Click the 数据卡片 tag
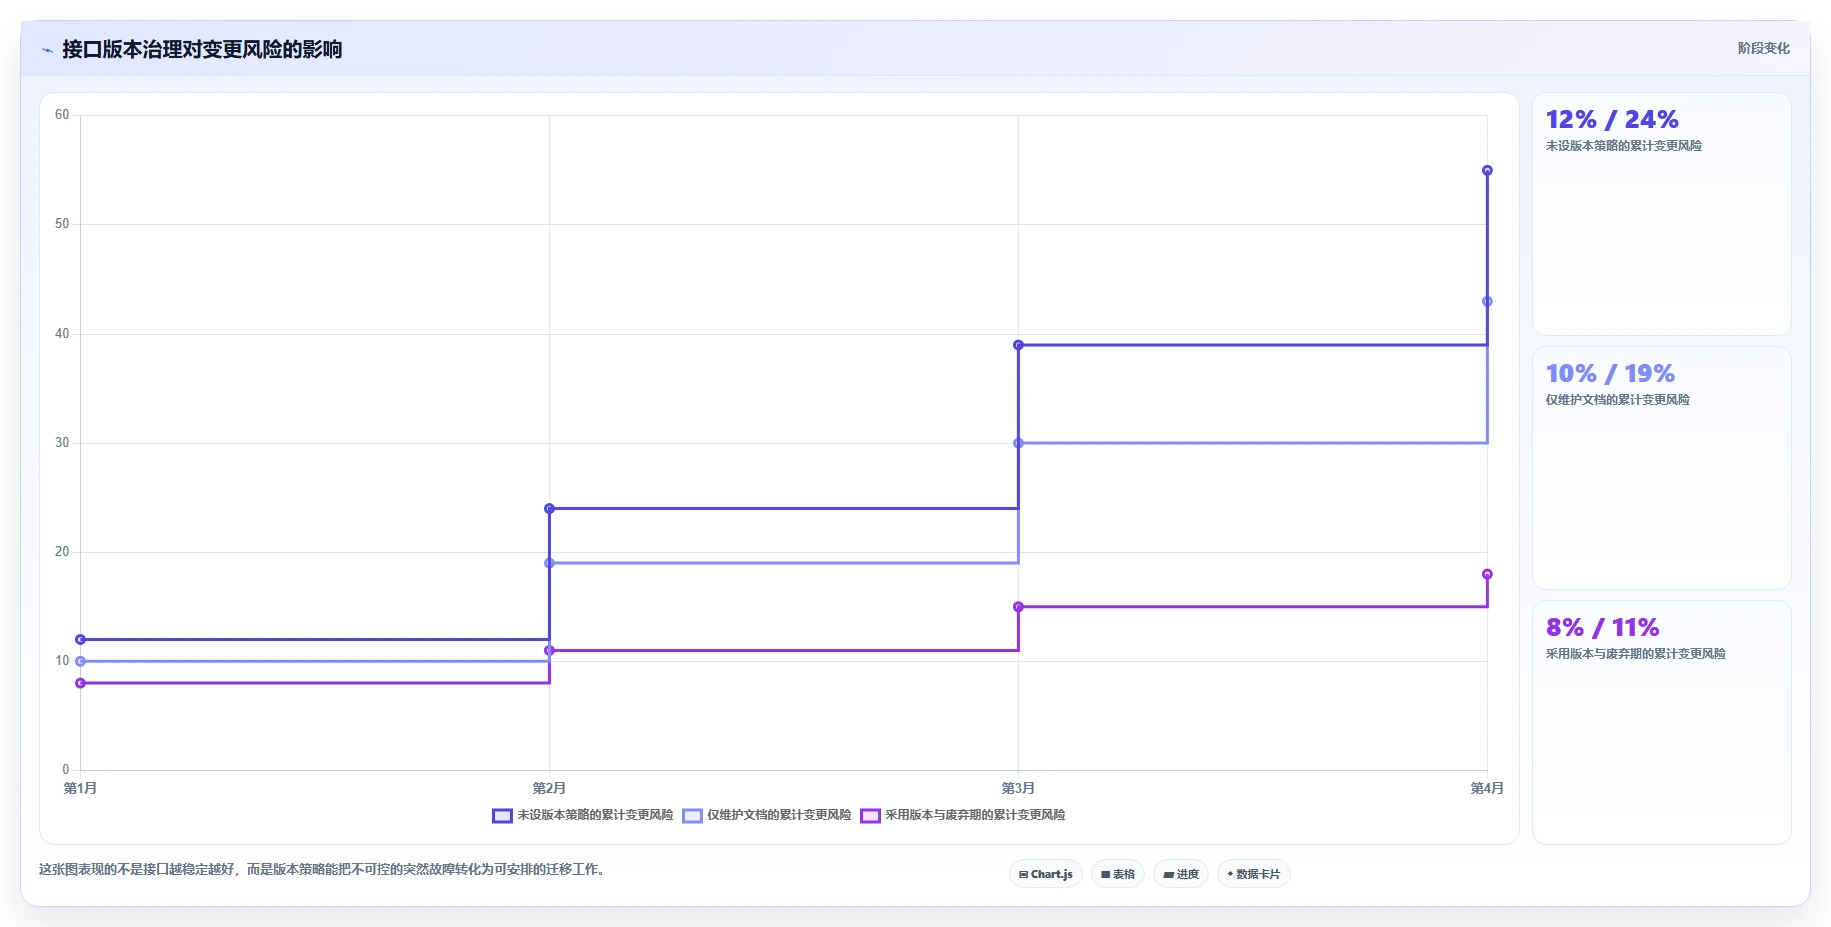1831x927 pixels. tap(1253, 874)
